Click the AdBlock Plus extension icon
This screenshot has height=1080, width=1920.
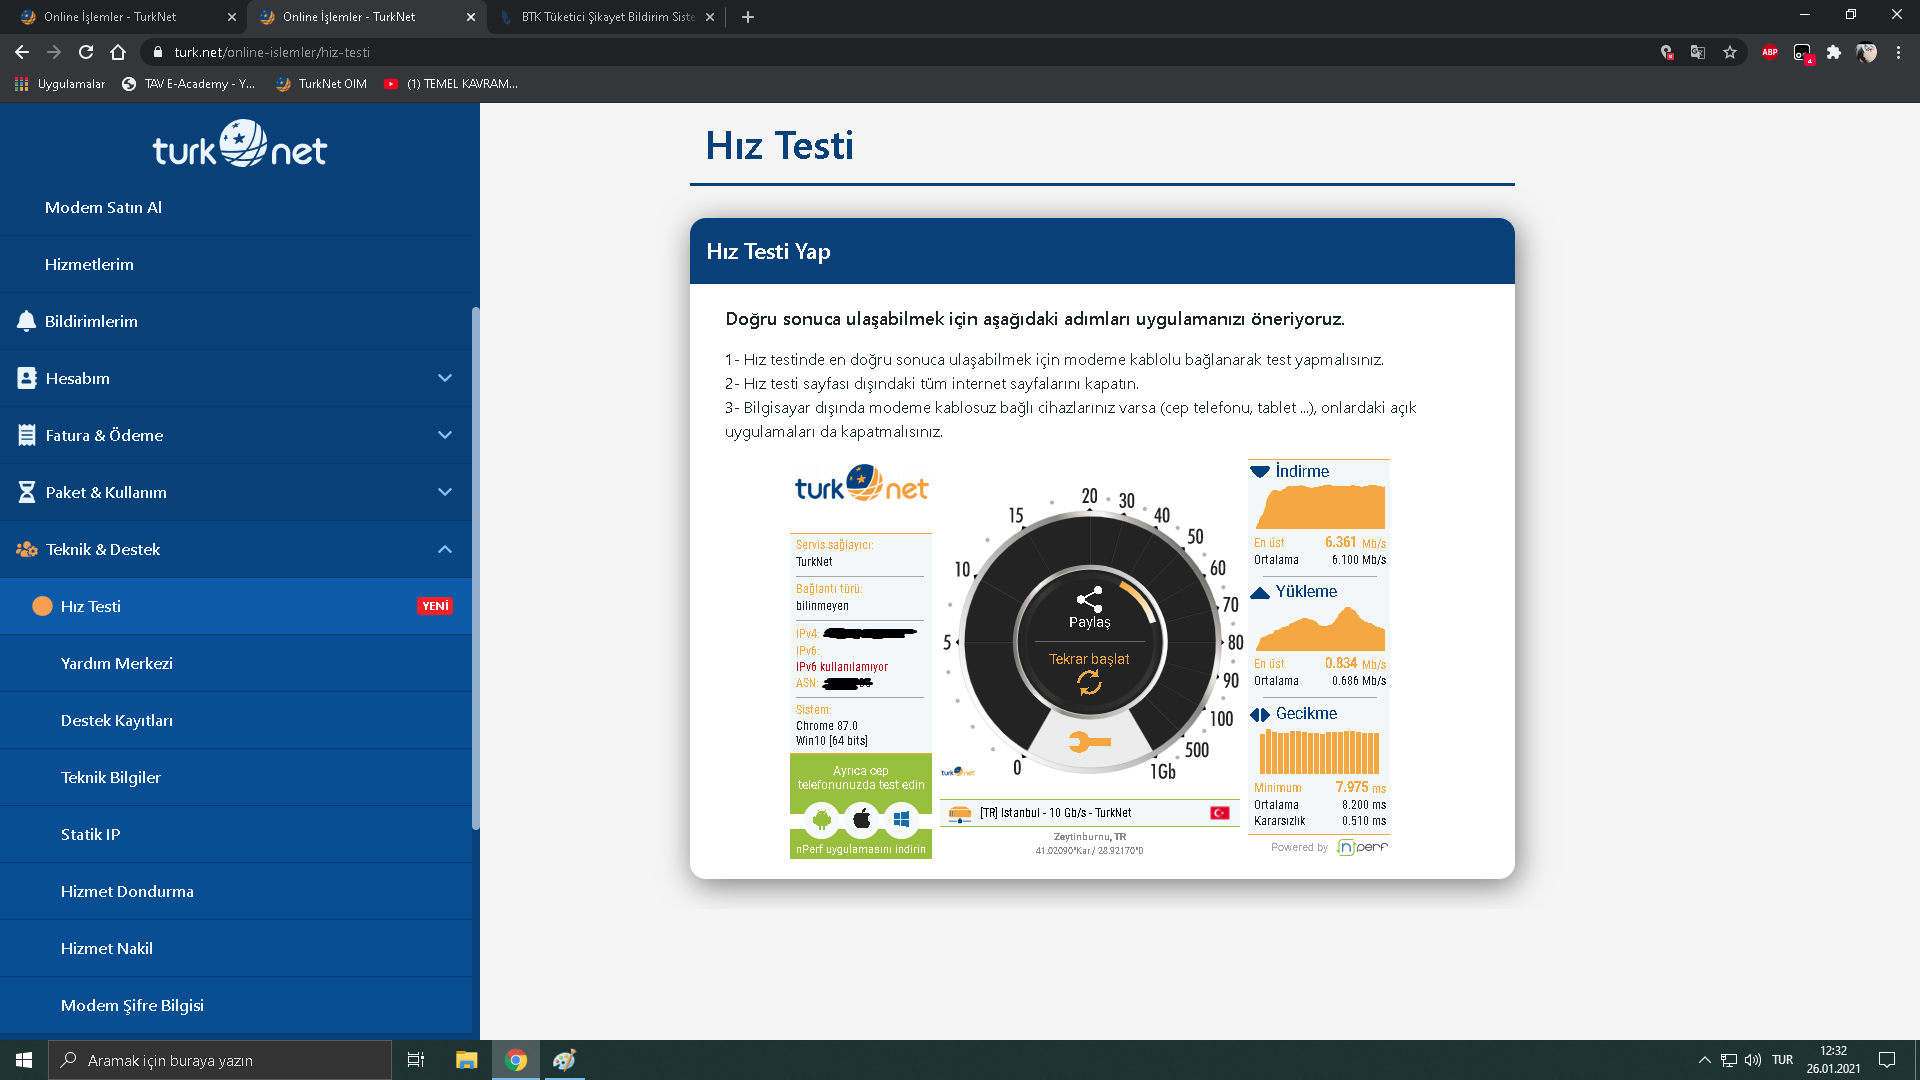pos(1769,52)
